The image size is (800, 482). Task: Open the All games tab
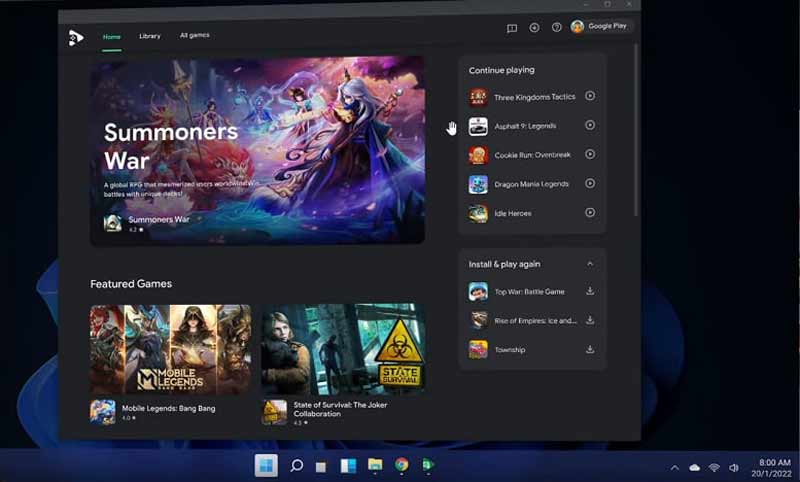pos(194,35)
